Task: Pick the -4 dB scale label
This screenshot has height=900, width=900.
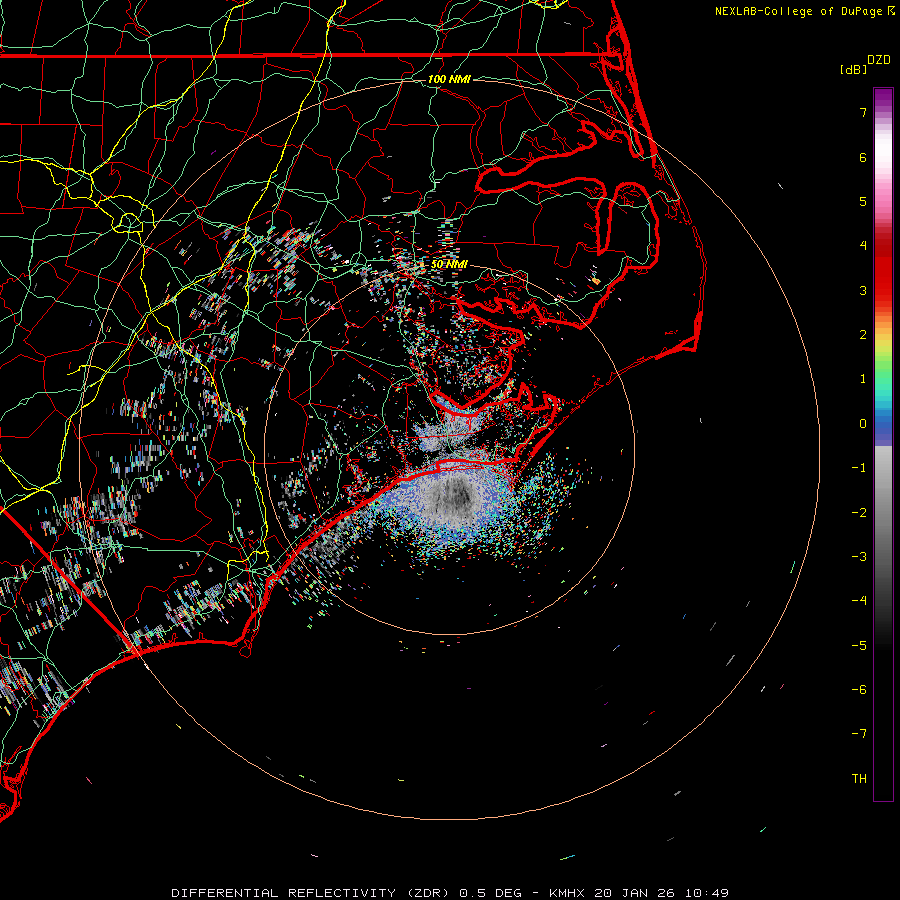Action: (859, 601)
